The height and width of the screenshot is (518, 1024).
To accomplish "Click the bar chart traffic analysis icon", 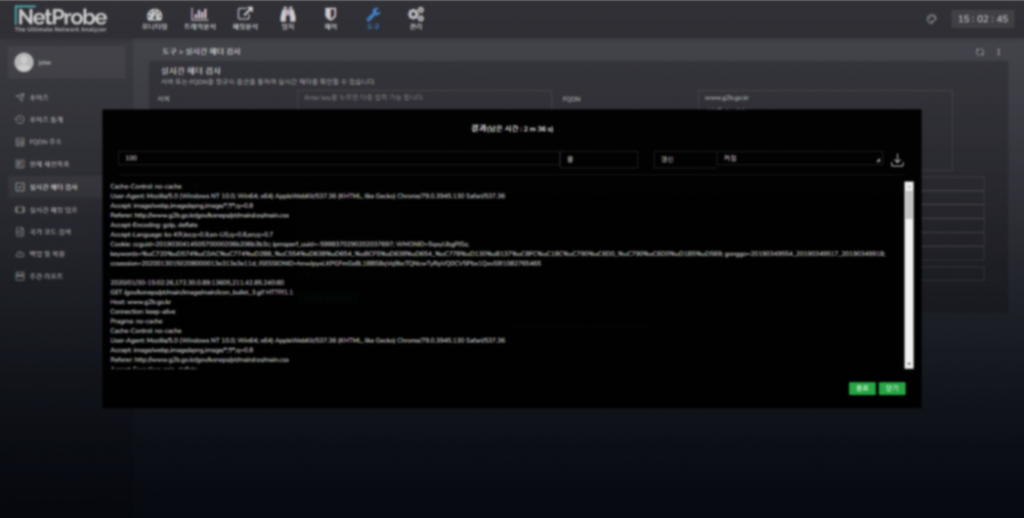I will (199, 18).
